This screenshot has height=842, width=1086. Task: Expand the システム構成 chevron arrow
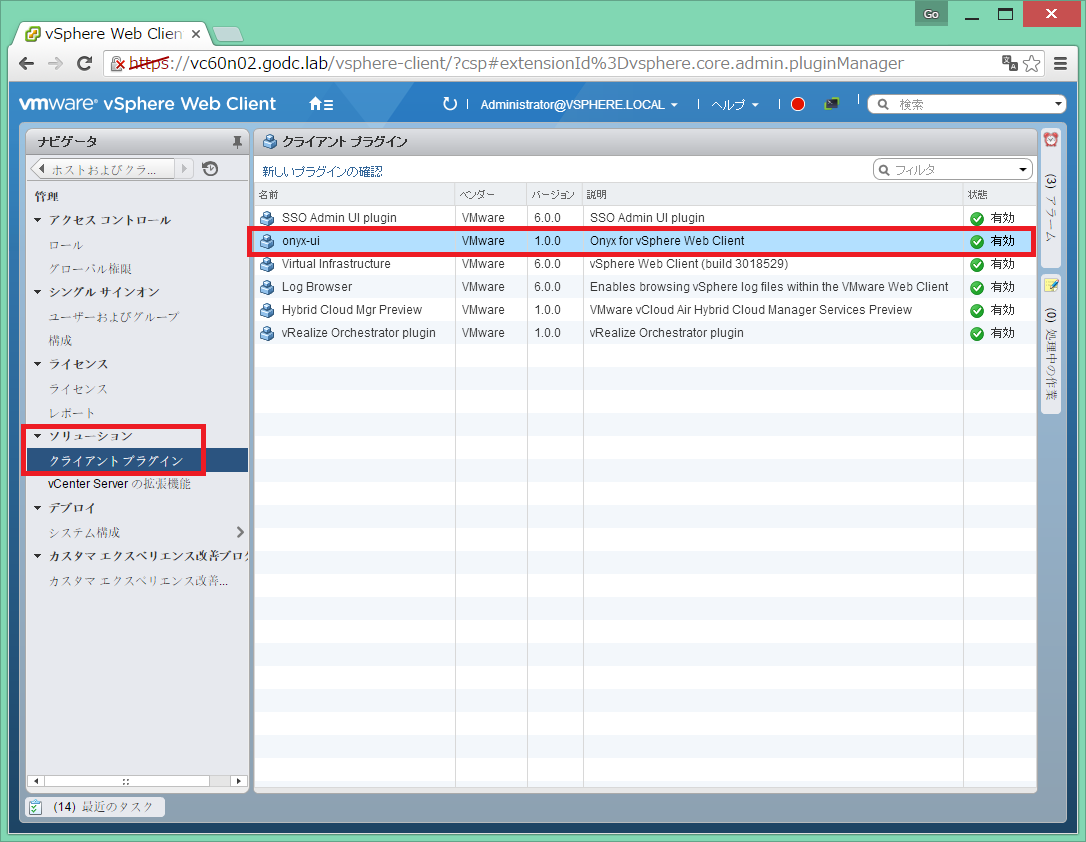240,532
